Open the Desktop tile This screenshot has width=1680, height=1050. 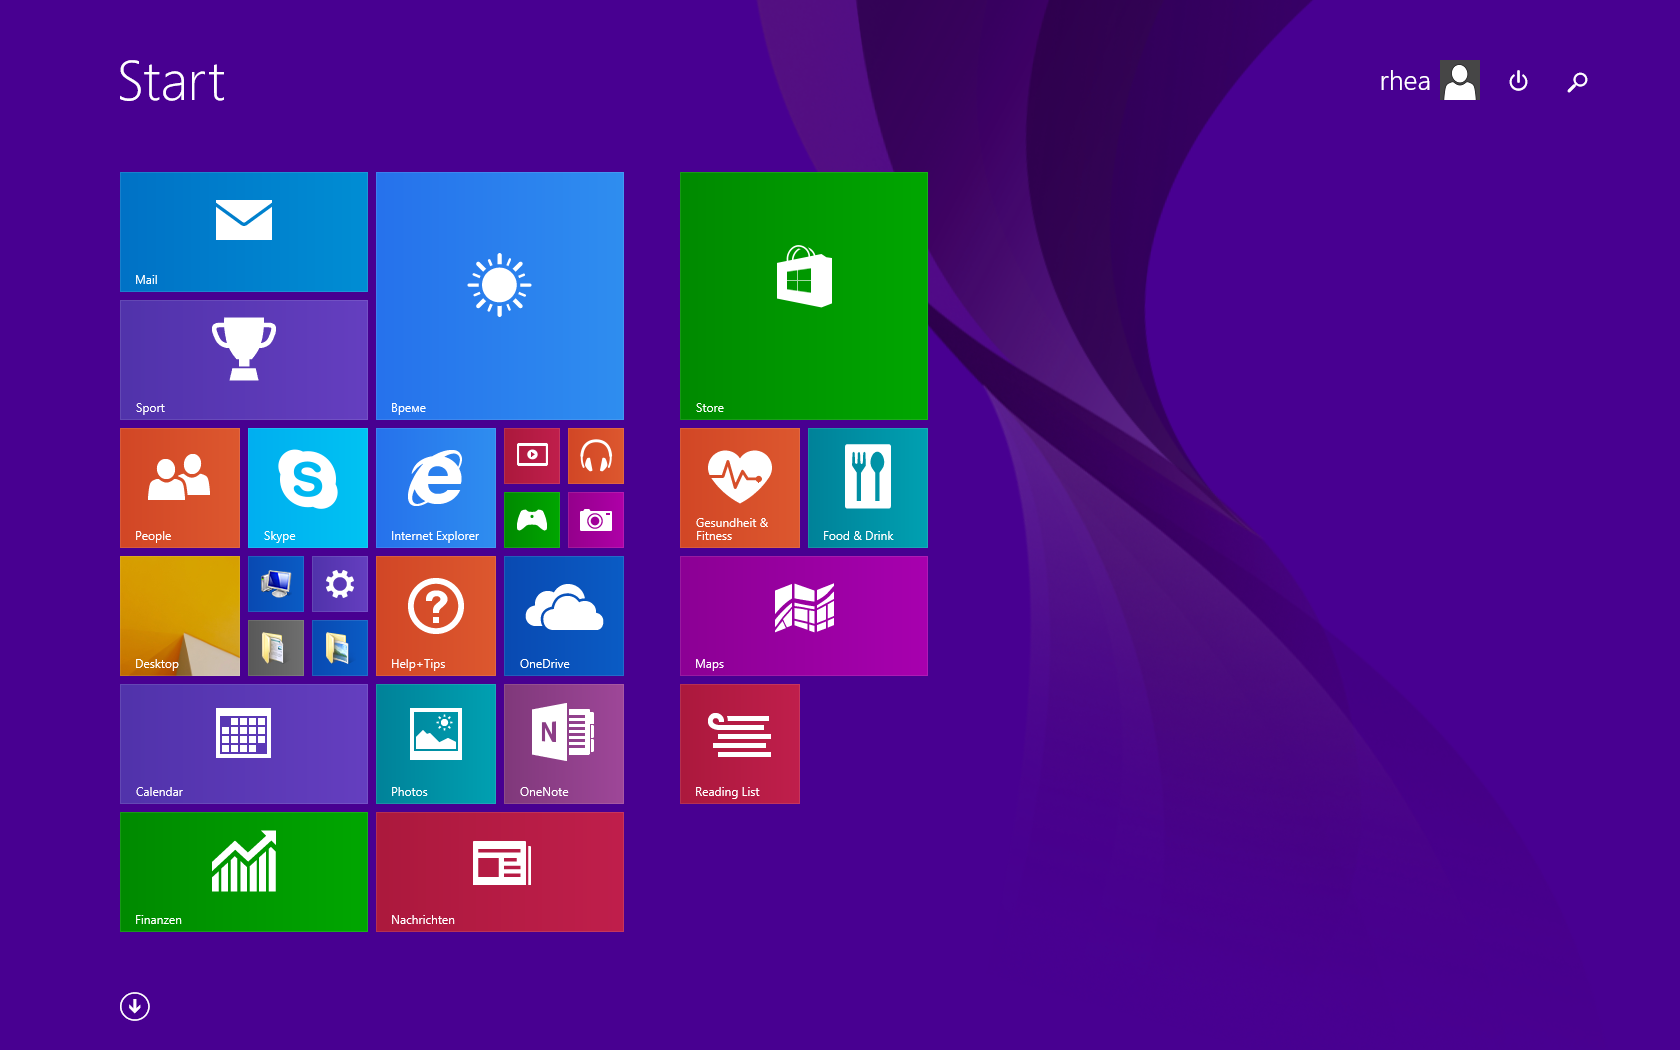coord(179,615)
